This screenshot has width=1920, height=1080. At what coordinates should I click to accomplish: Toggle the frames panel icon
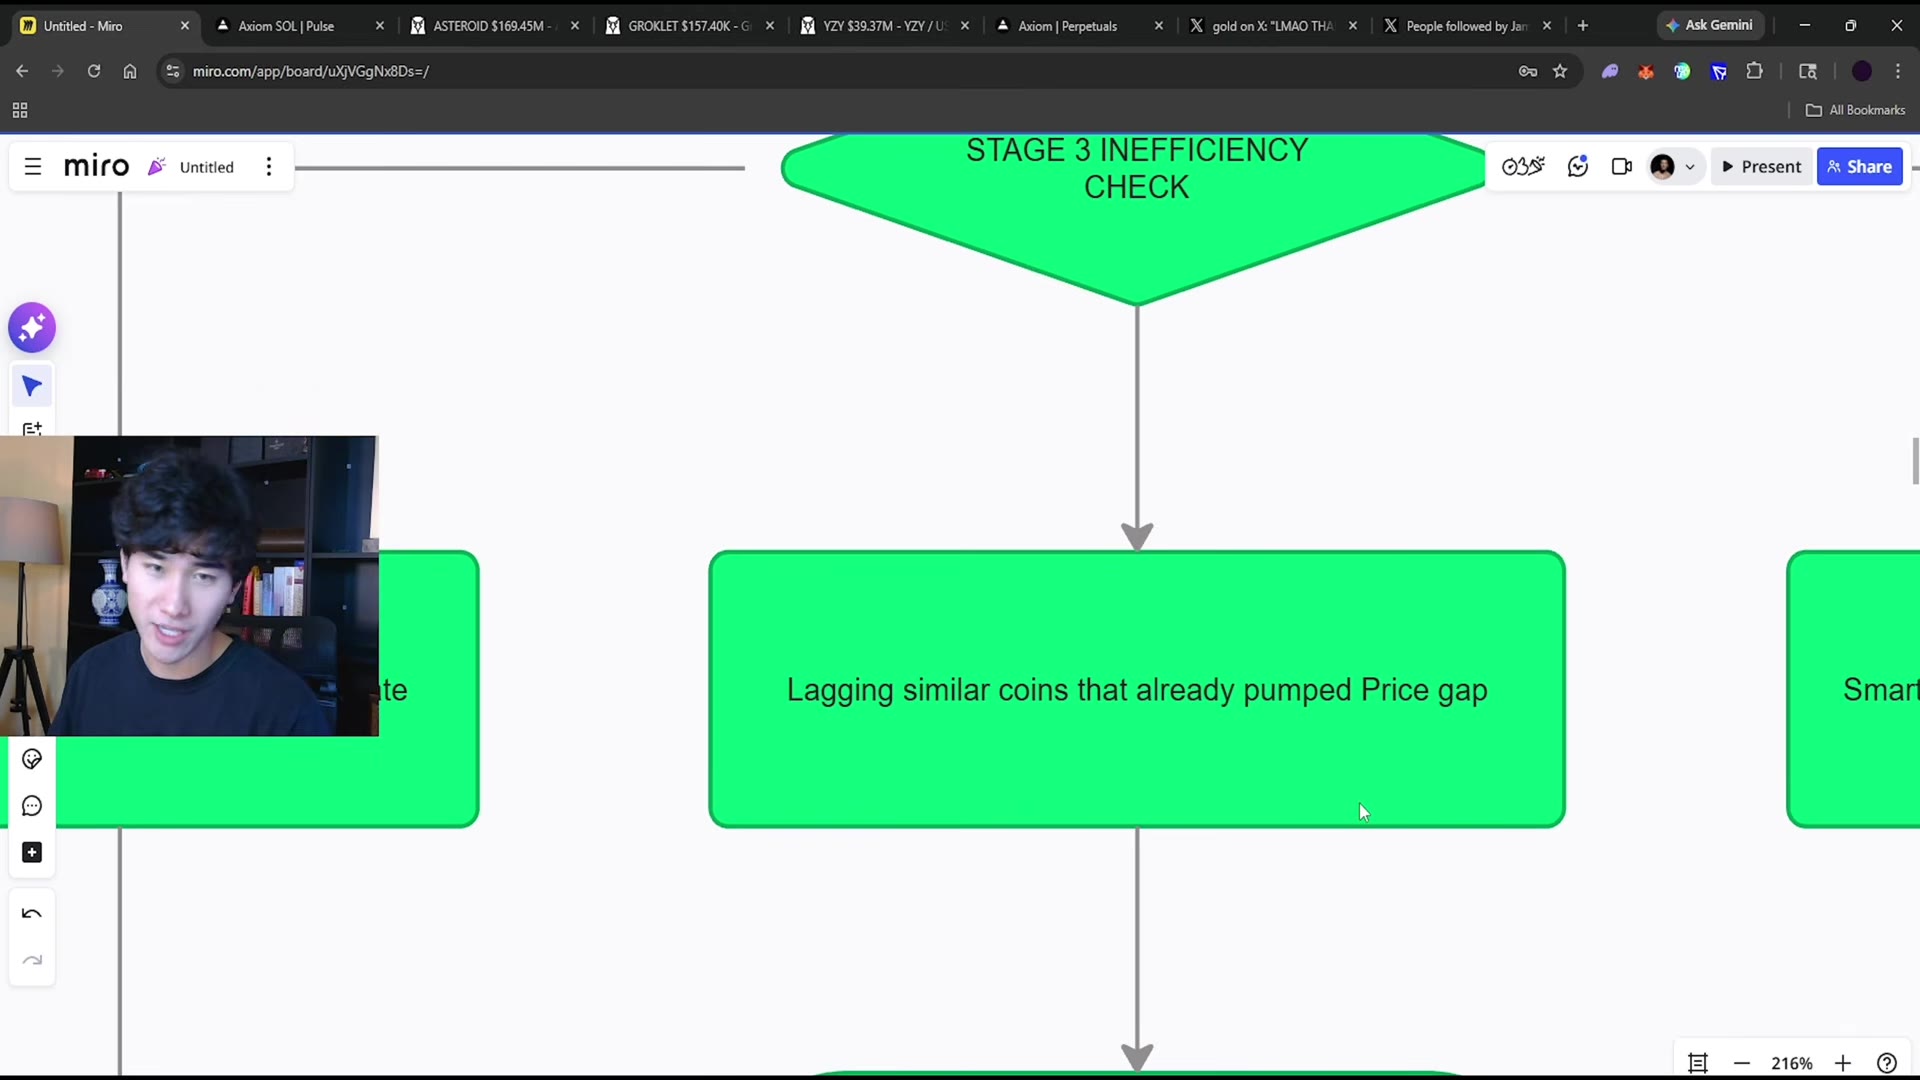point(1698,1063)
